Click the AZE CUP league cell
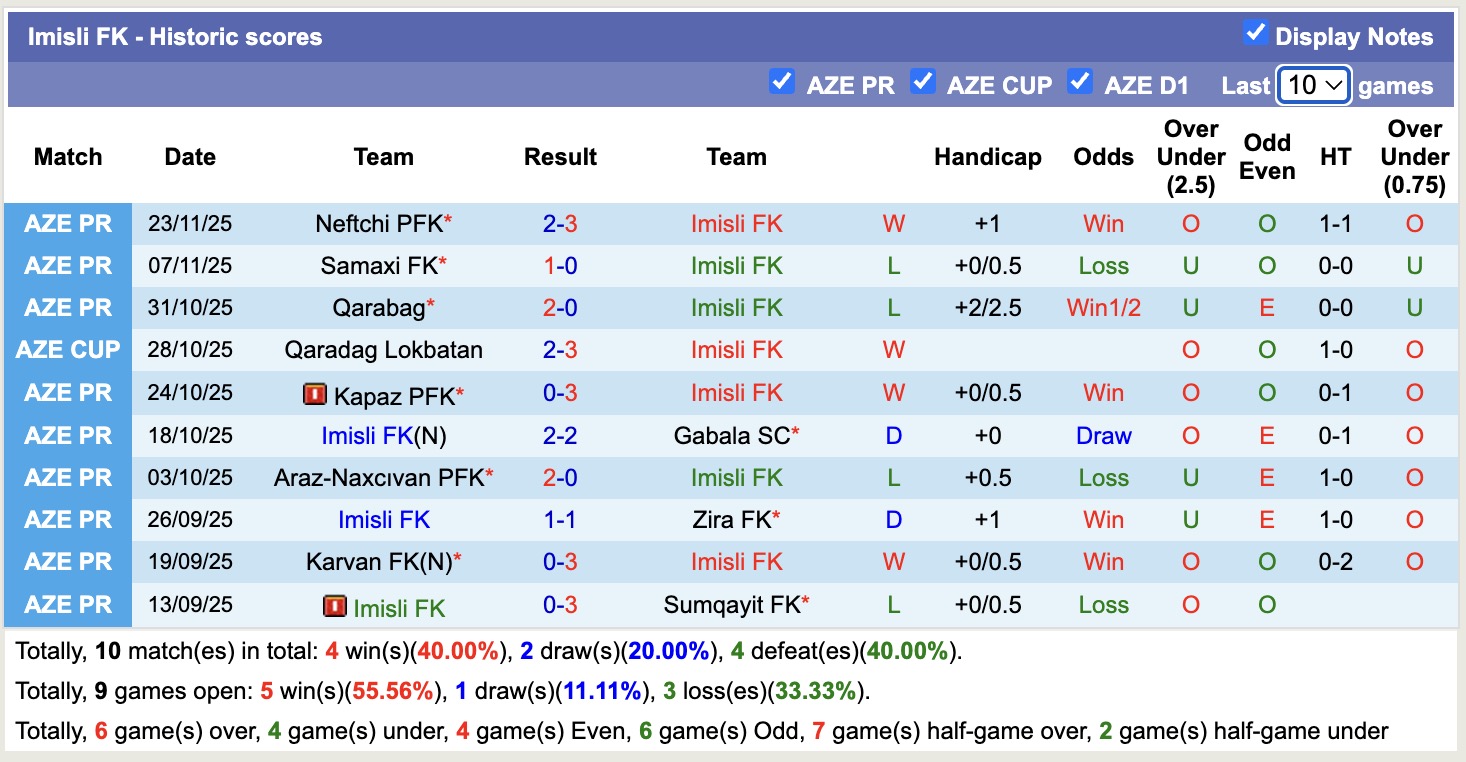 coord(68,350)
